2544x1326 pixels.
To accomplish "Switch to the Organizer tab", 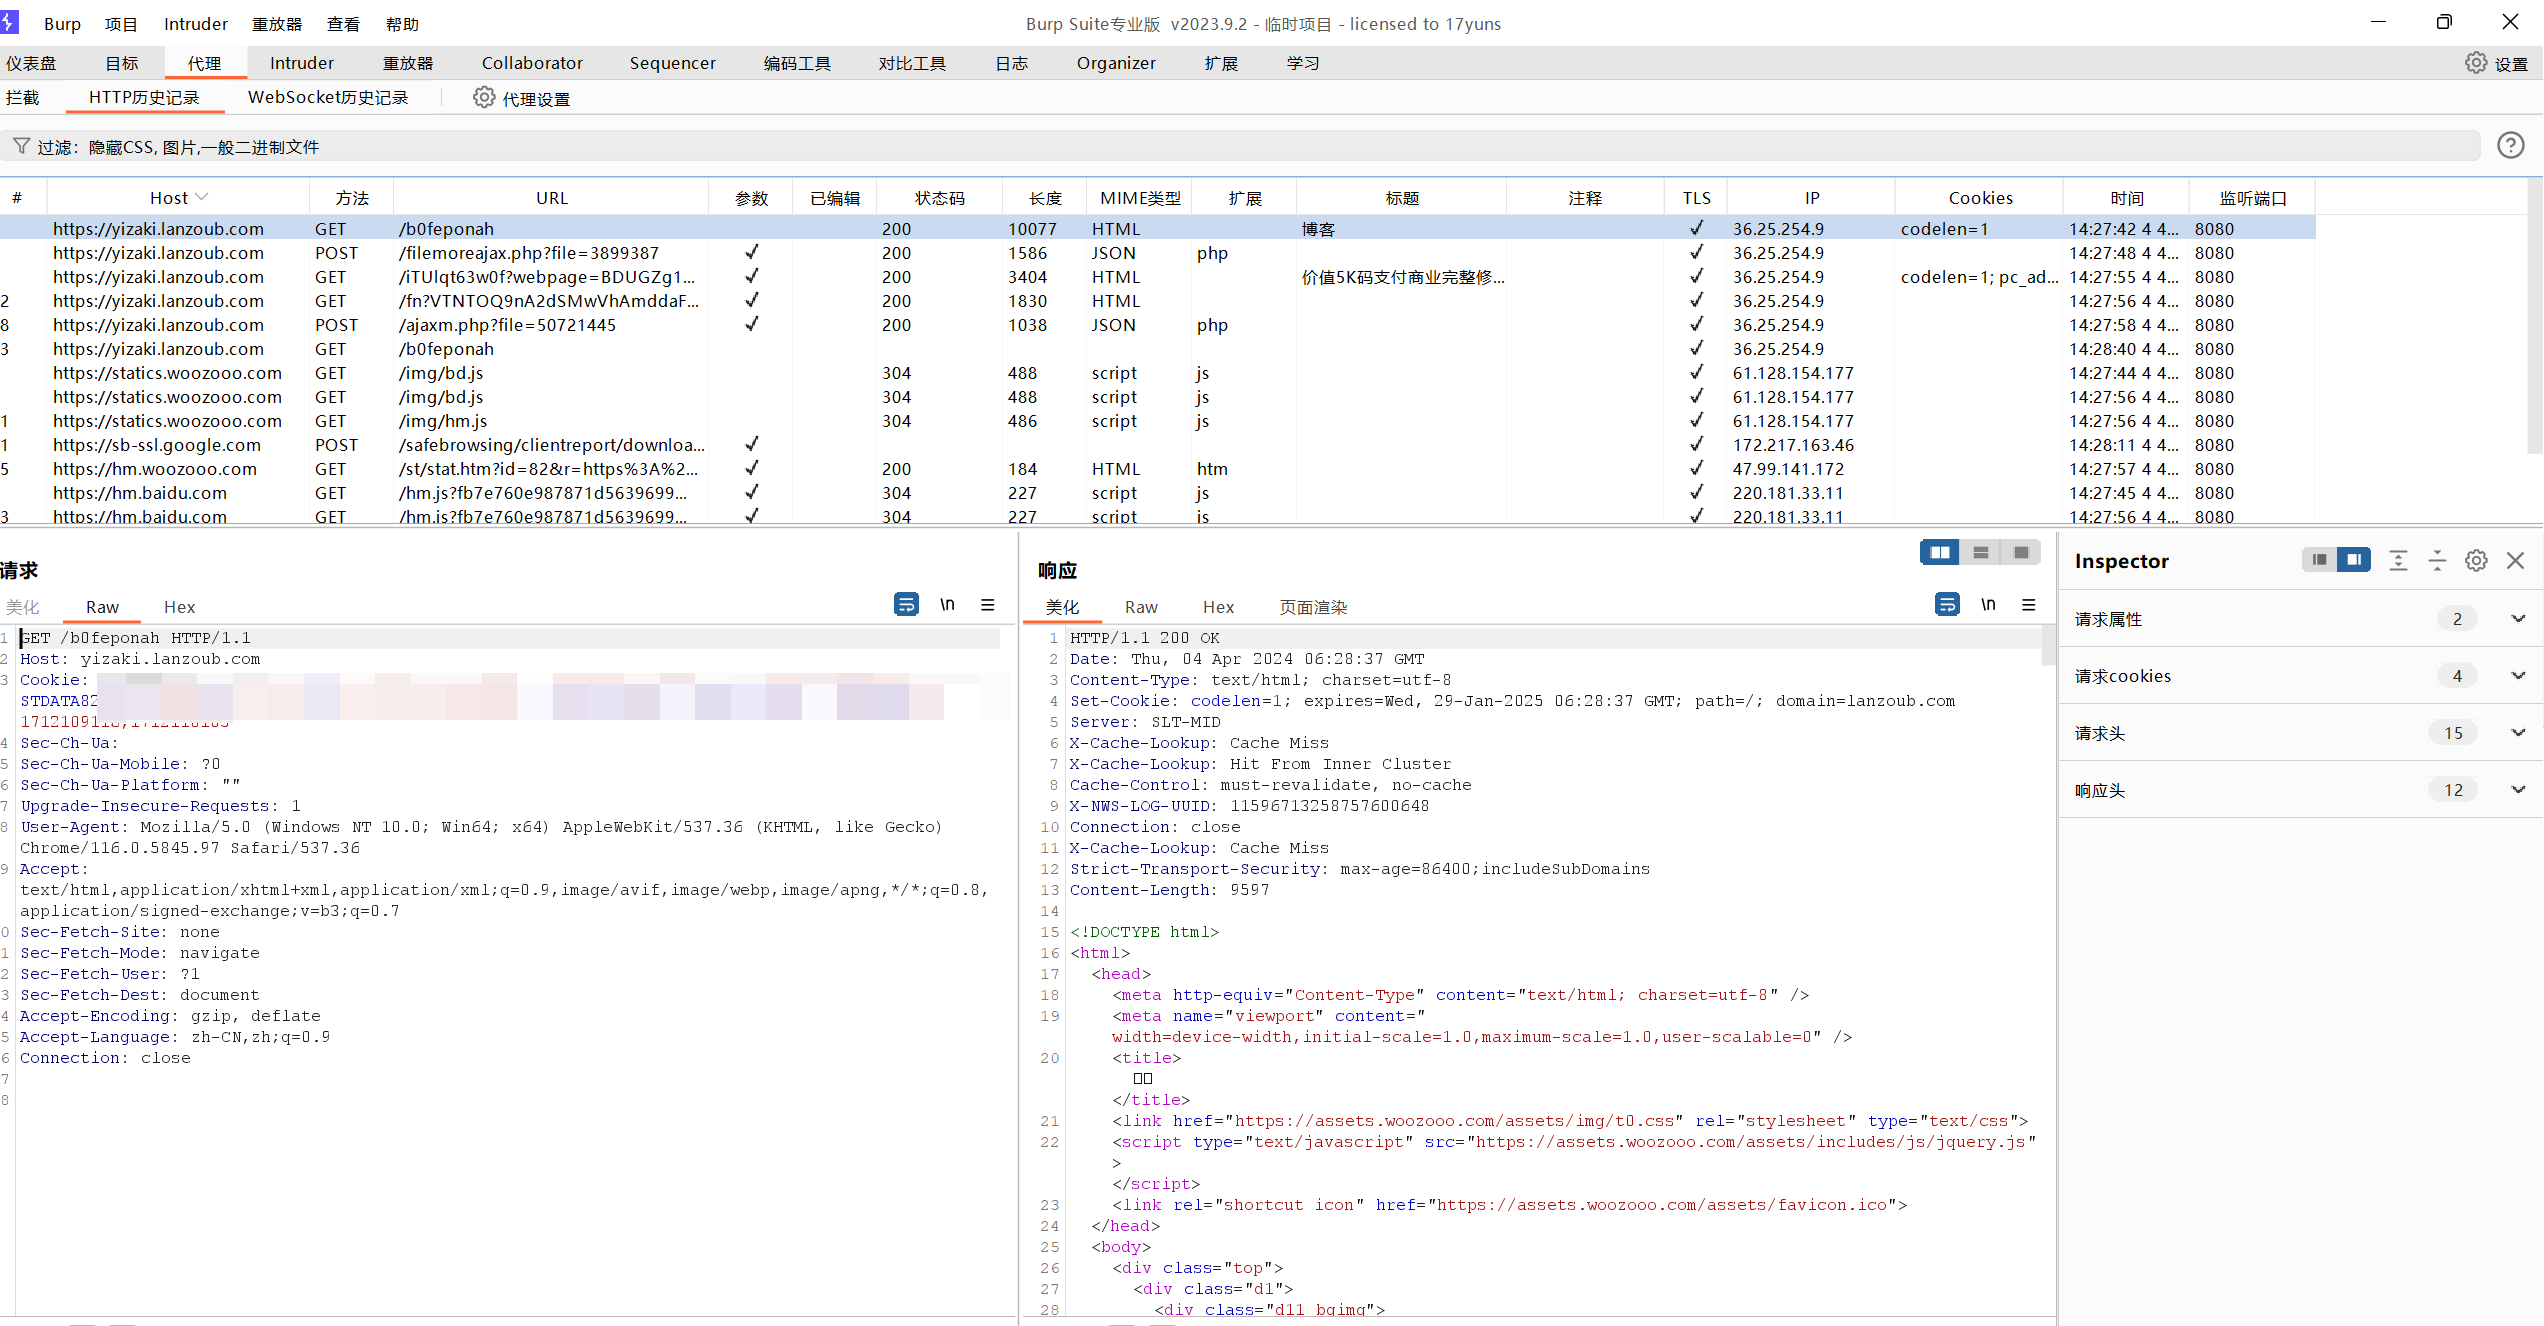I will pos(1116,63).
